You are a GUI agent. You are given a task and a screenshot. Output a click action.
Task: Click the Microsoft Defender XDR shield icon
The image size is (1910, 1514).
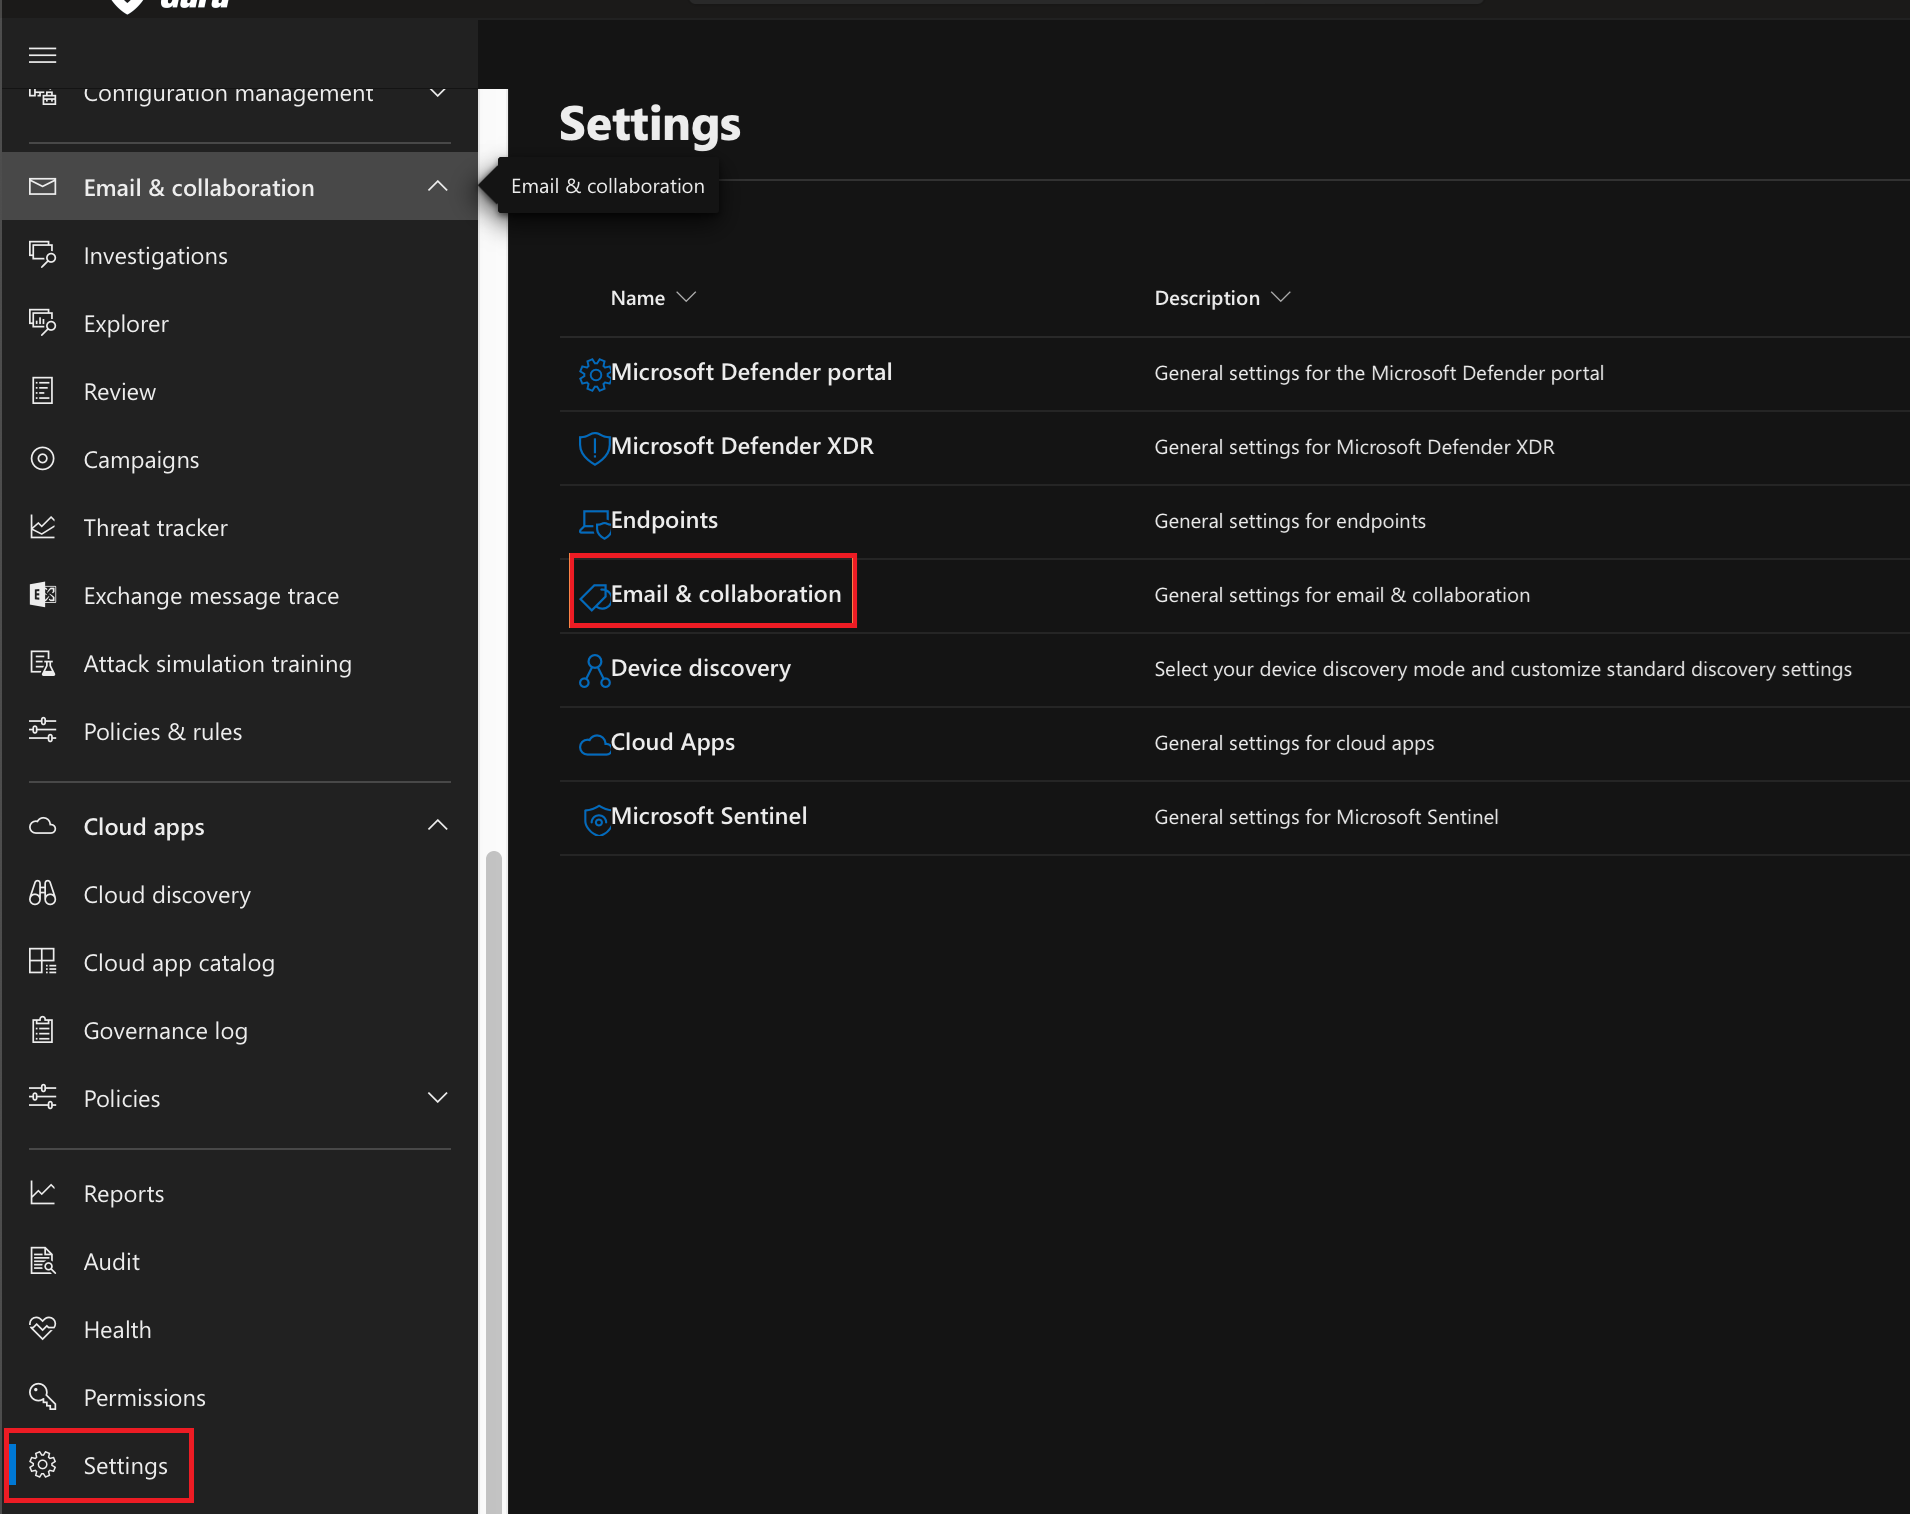(x=595, y=448)
